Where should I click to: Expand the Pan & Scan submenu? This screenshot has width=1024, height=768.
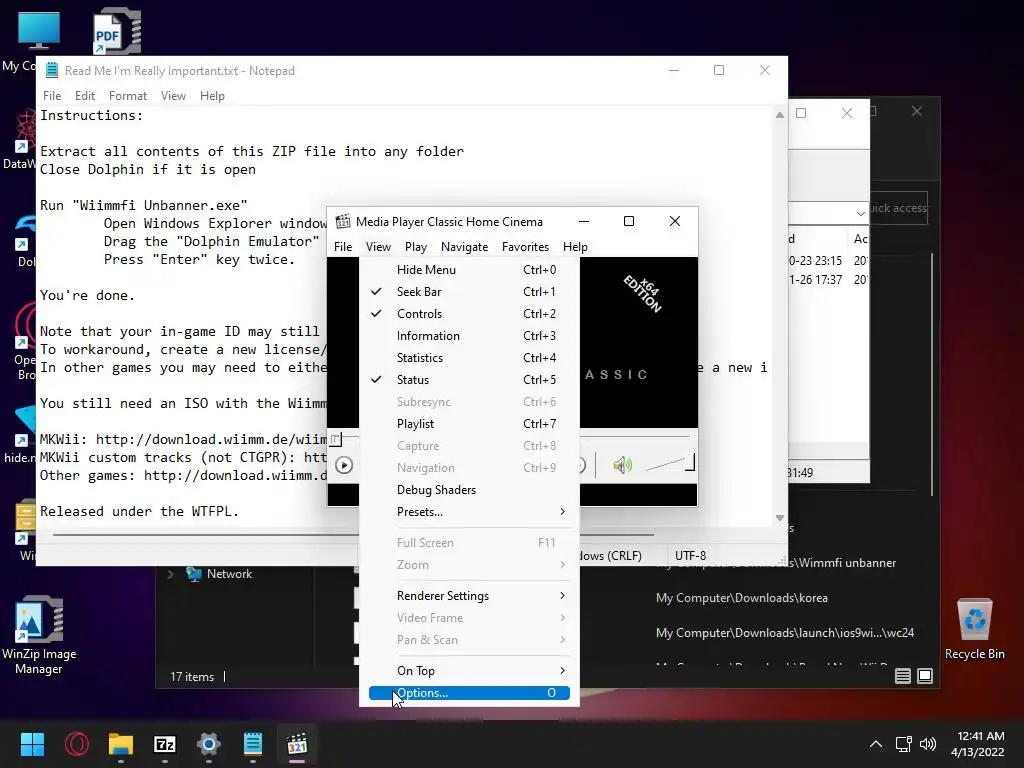tap(469, 640)
